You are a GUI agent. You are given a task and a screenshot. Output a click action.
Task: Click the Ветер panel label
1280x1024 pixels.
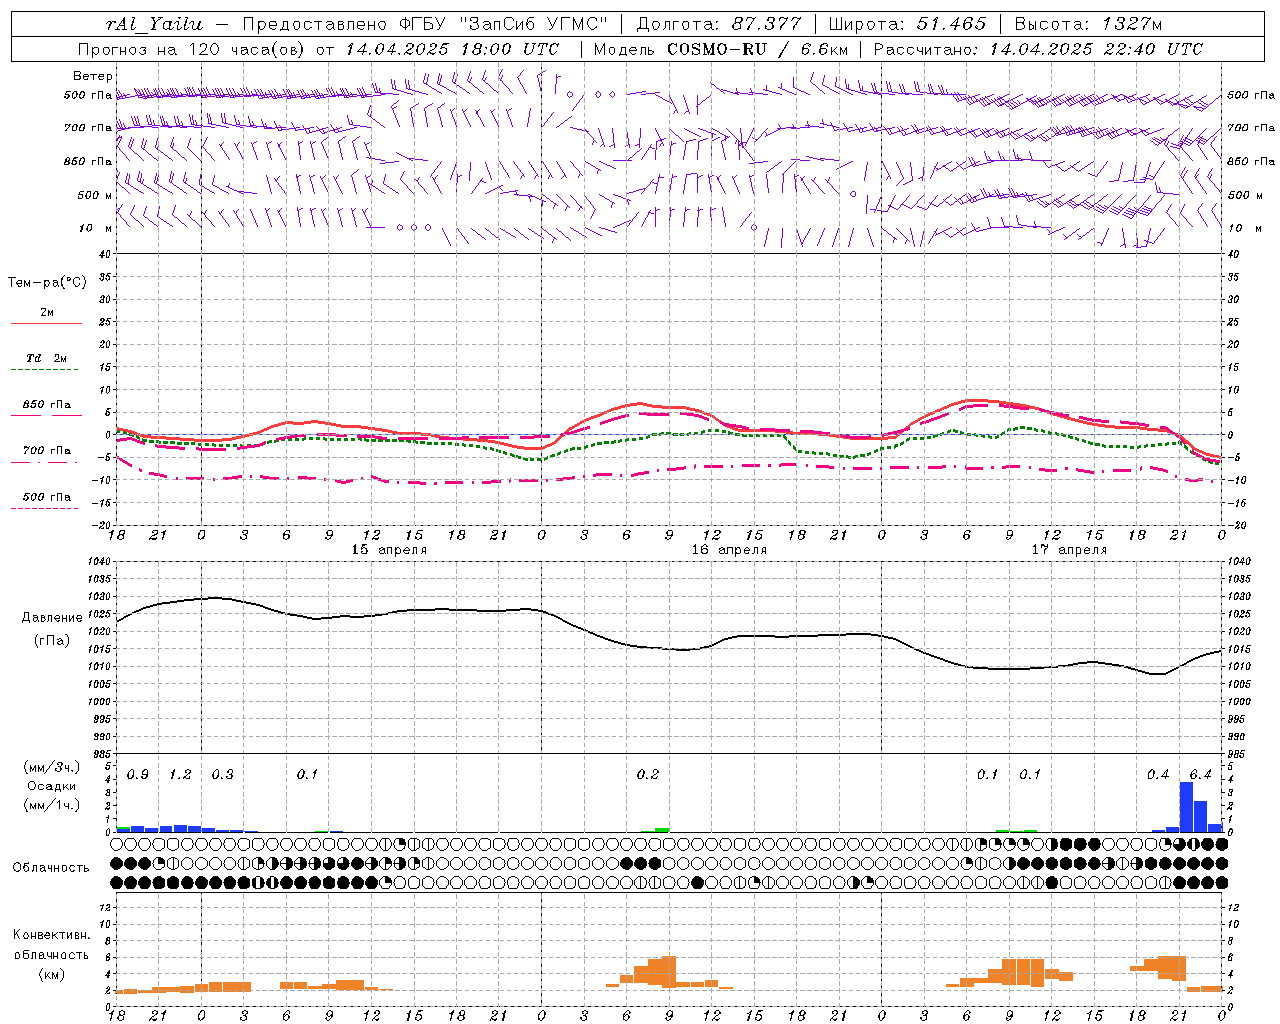point(93,76)
